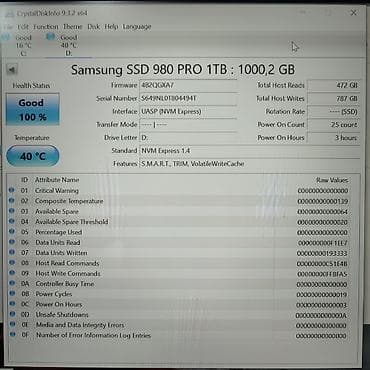370x370 pixels.
Task: Click the Raw Values column header
Action: [332, 180]
